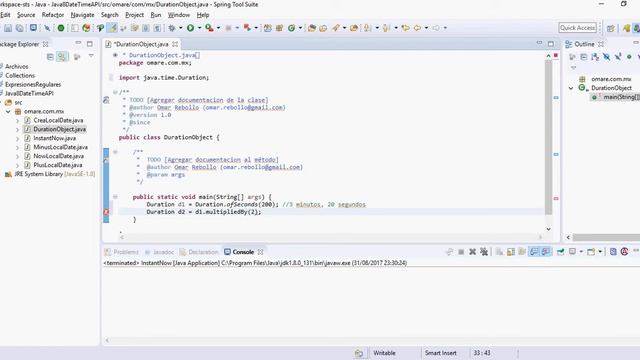Click the Back navigation yellow arrow
Image resolution: width=640 pixels, height=360 pixels.
tap(417, 28)
